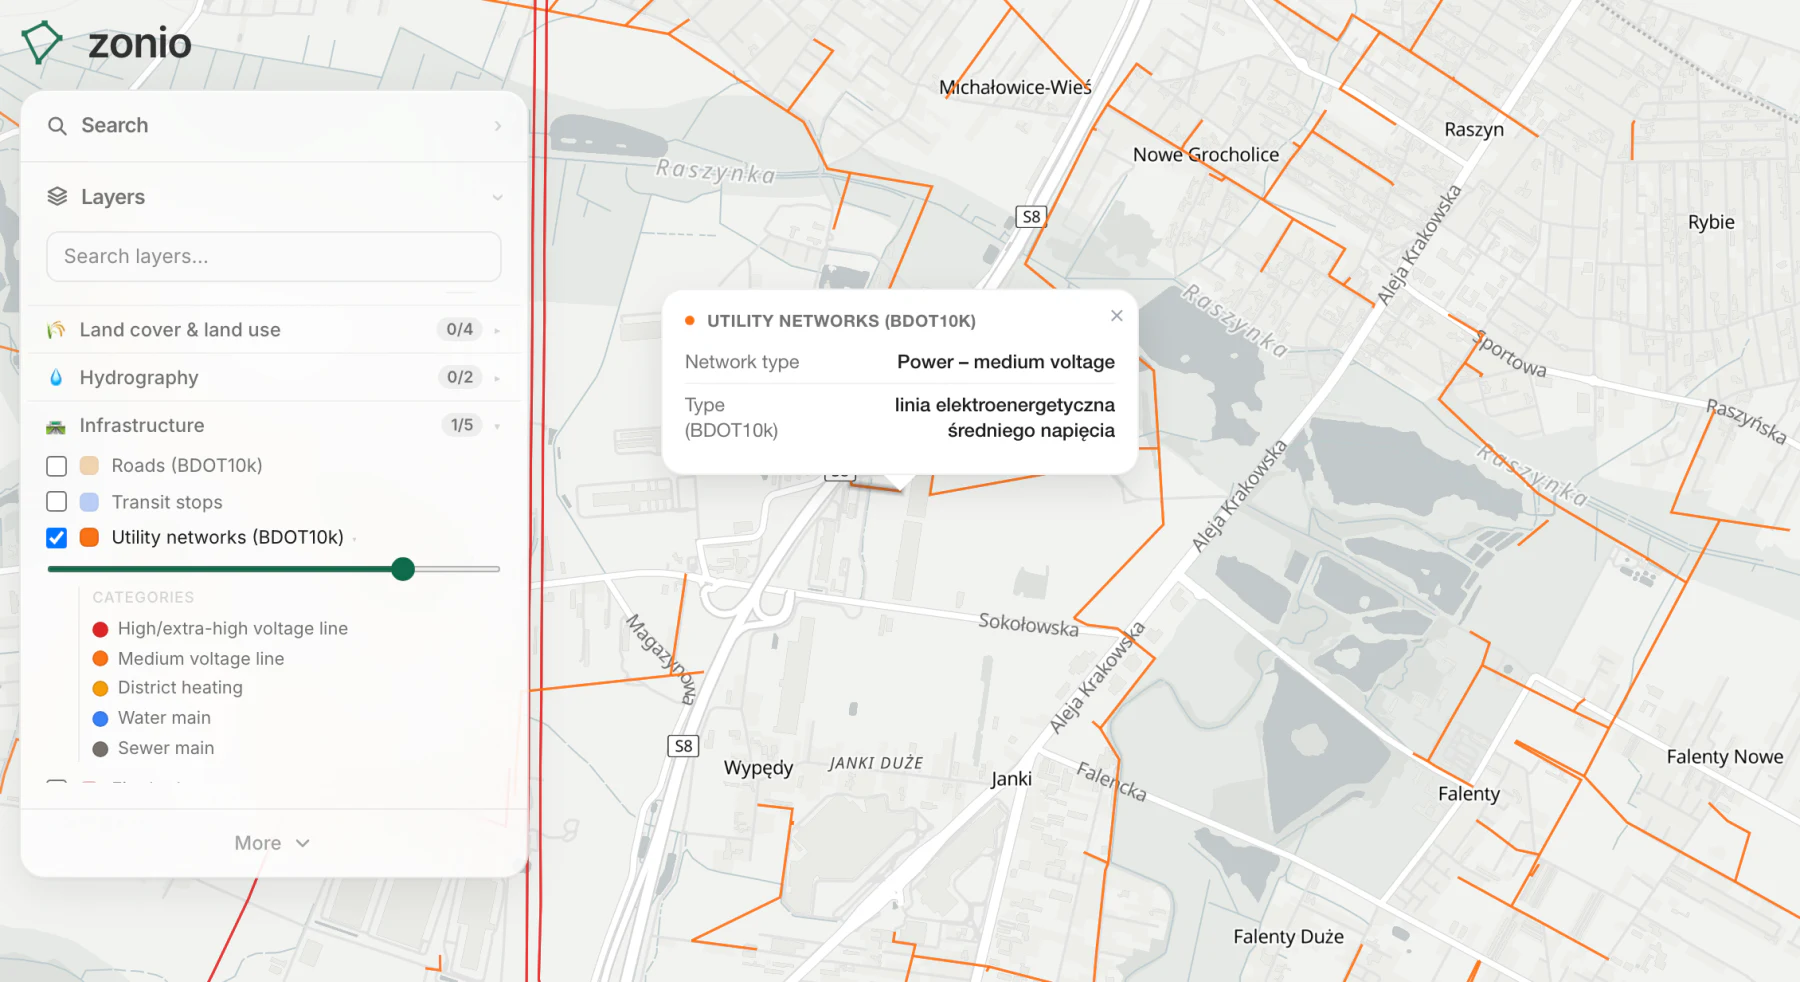Adjust the Utility networks opacity slider handle

coord(403,569)
